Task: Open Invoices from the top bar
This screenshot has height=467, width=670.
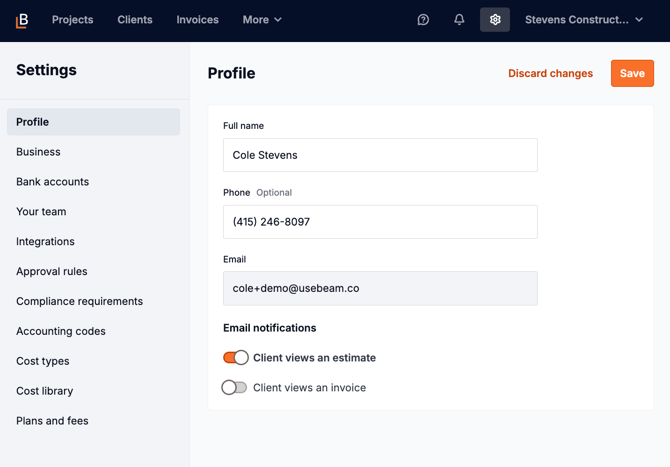Action: tap(197, 20)
